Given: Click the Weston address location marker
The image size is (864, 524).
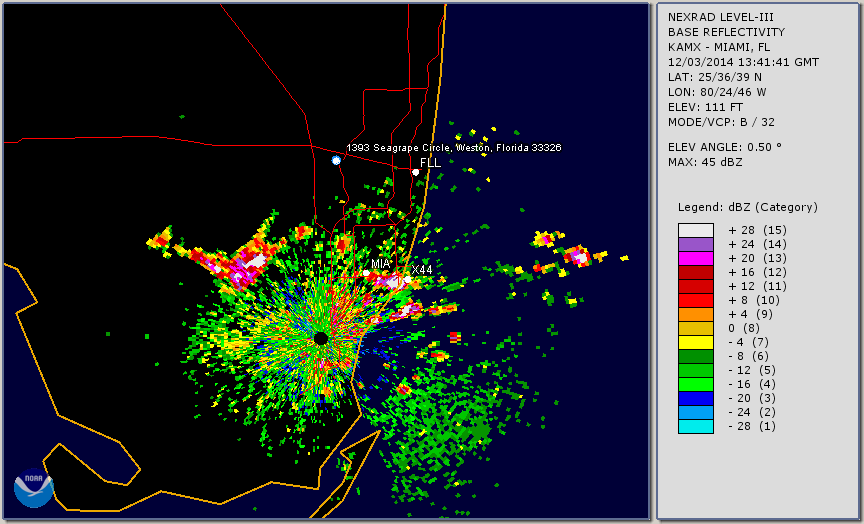Looking at the screenshot, I should tap(336, 160).
